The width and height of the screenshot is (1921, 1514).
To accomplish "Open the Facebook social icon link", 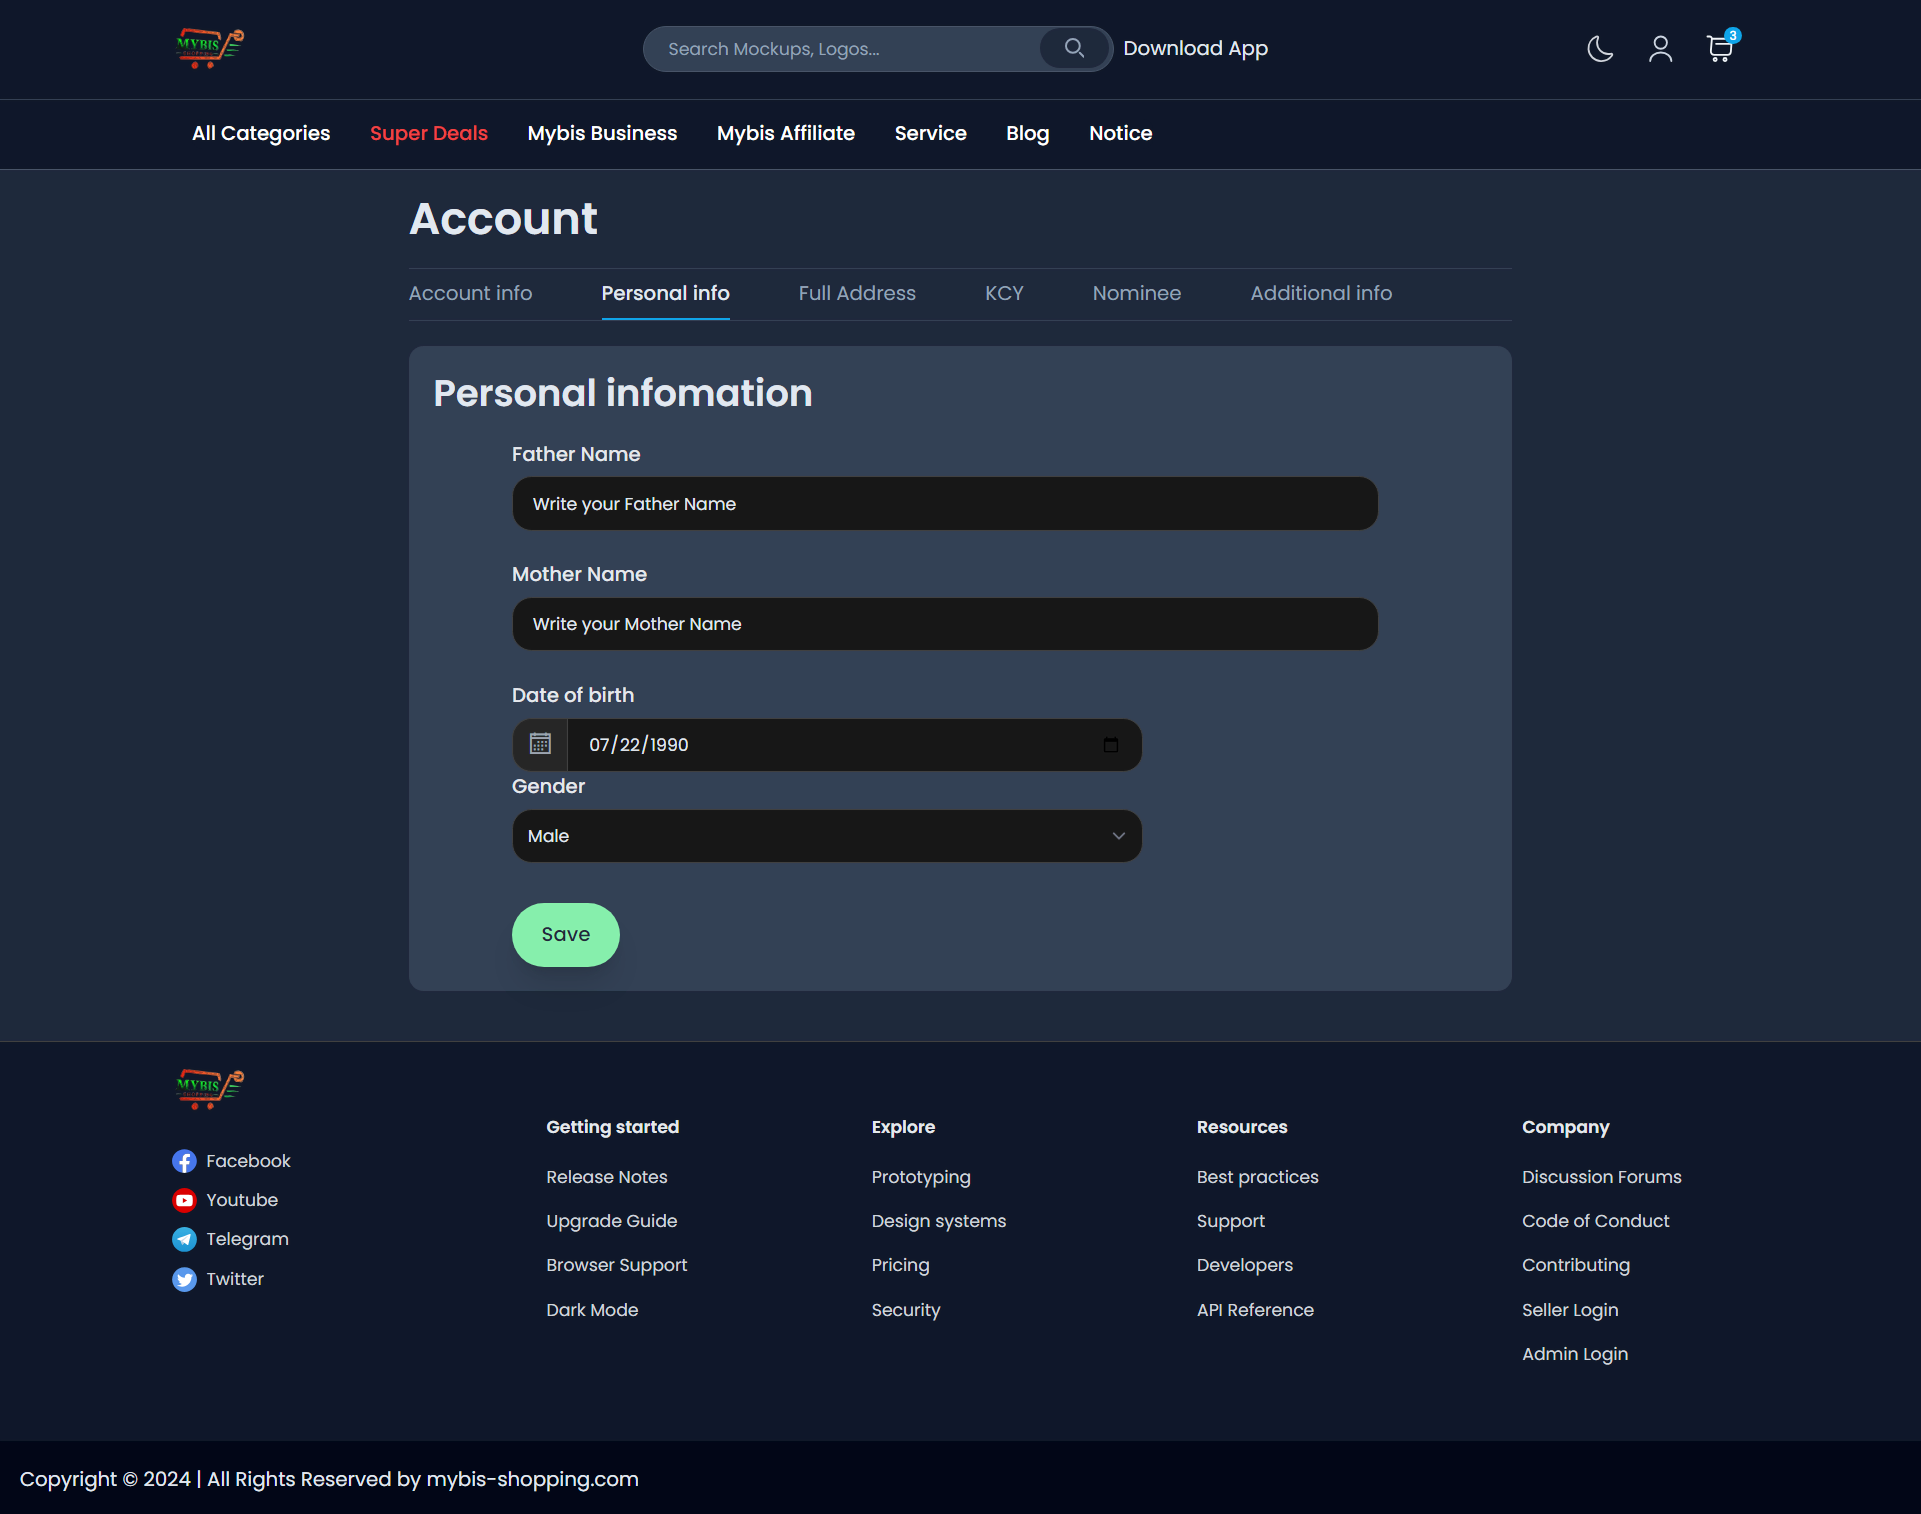I will pos(184,1161).
